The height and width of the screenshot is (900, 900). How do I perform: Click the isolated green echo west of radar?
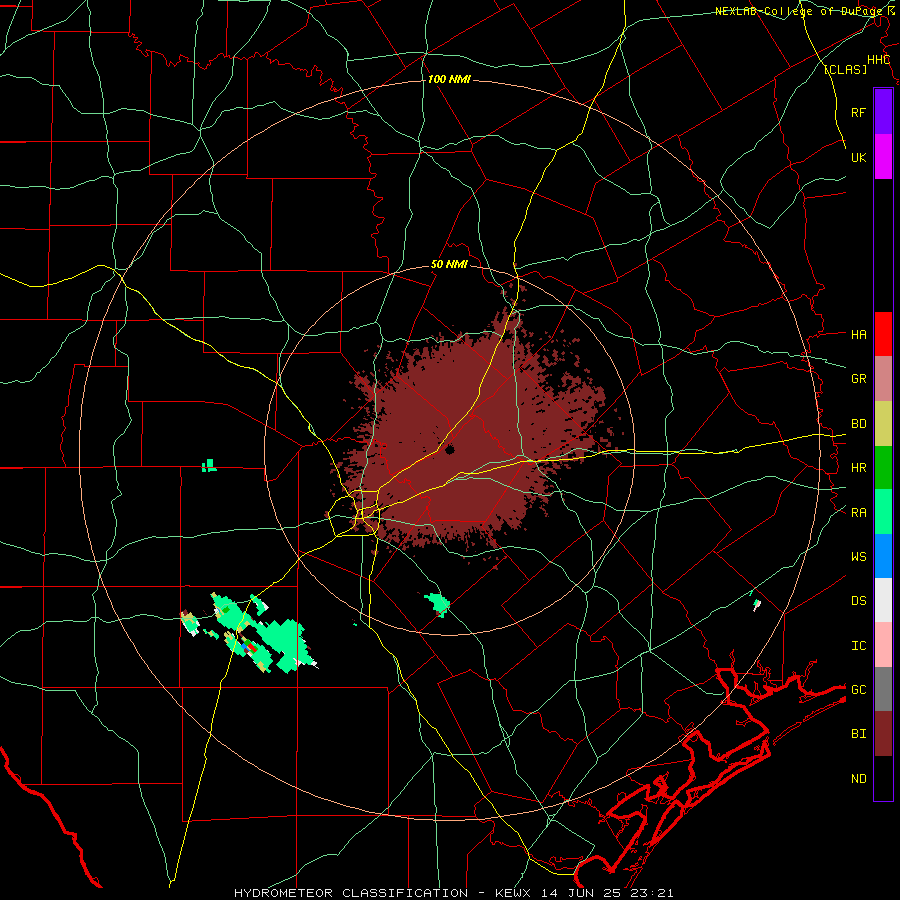[210, 465]
